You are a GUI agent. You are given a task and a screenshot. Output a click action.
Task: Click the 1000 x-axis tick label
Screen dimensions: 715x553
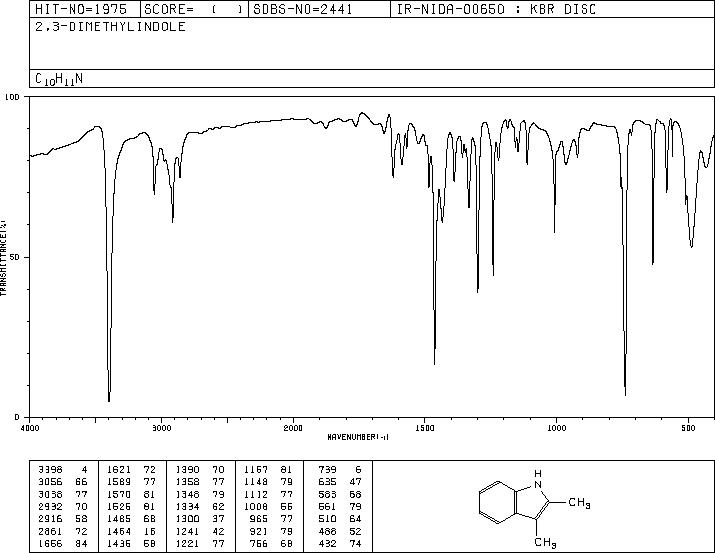[556, 428]
